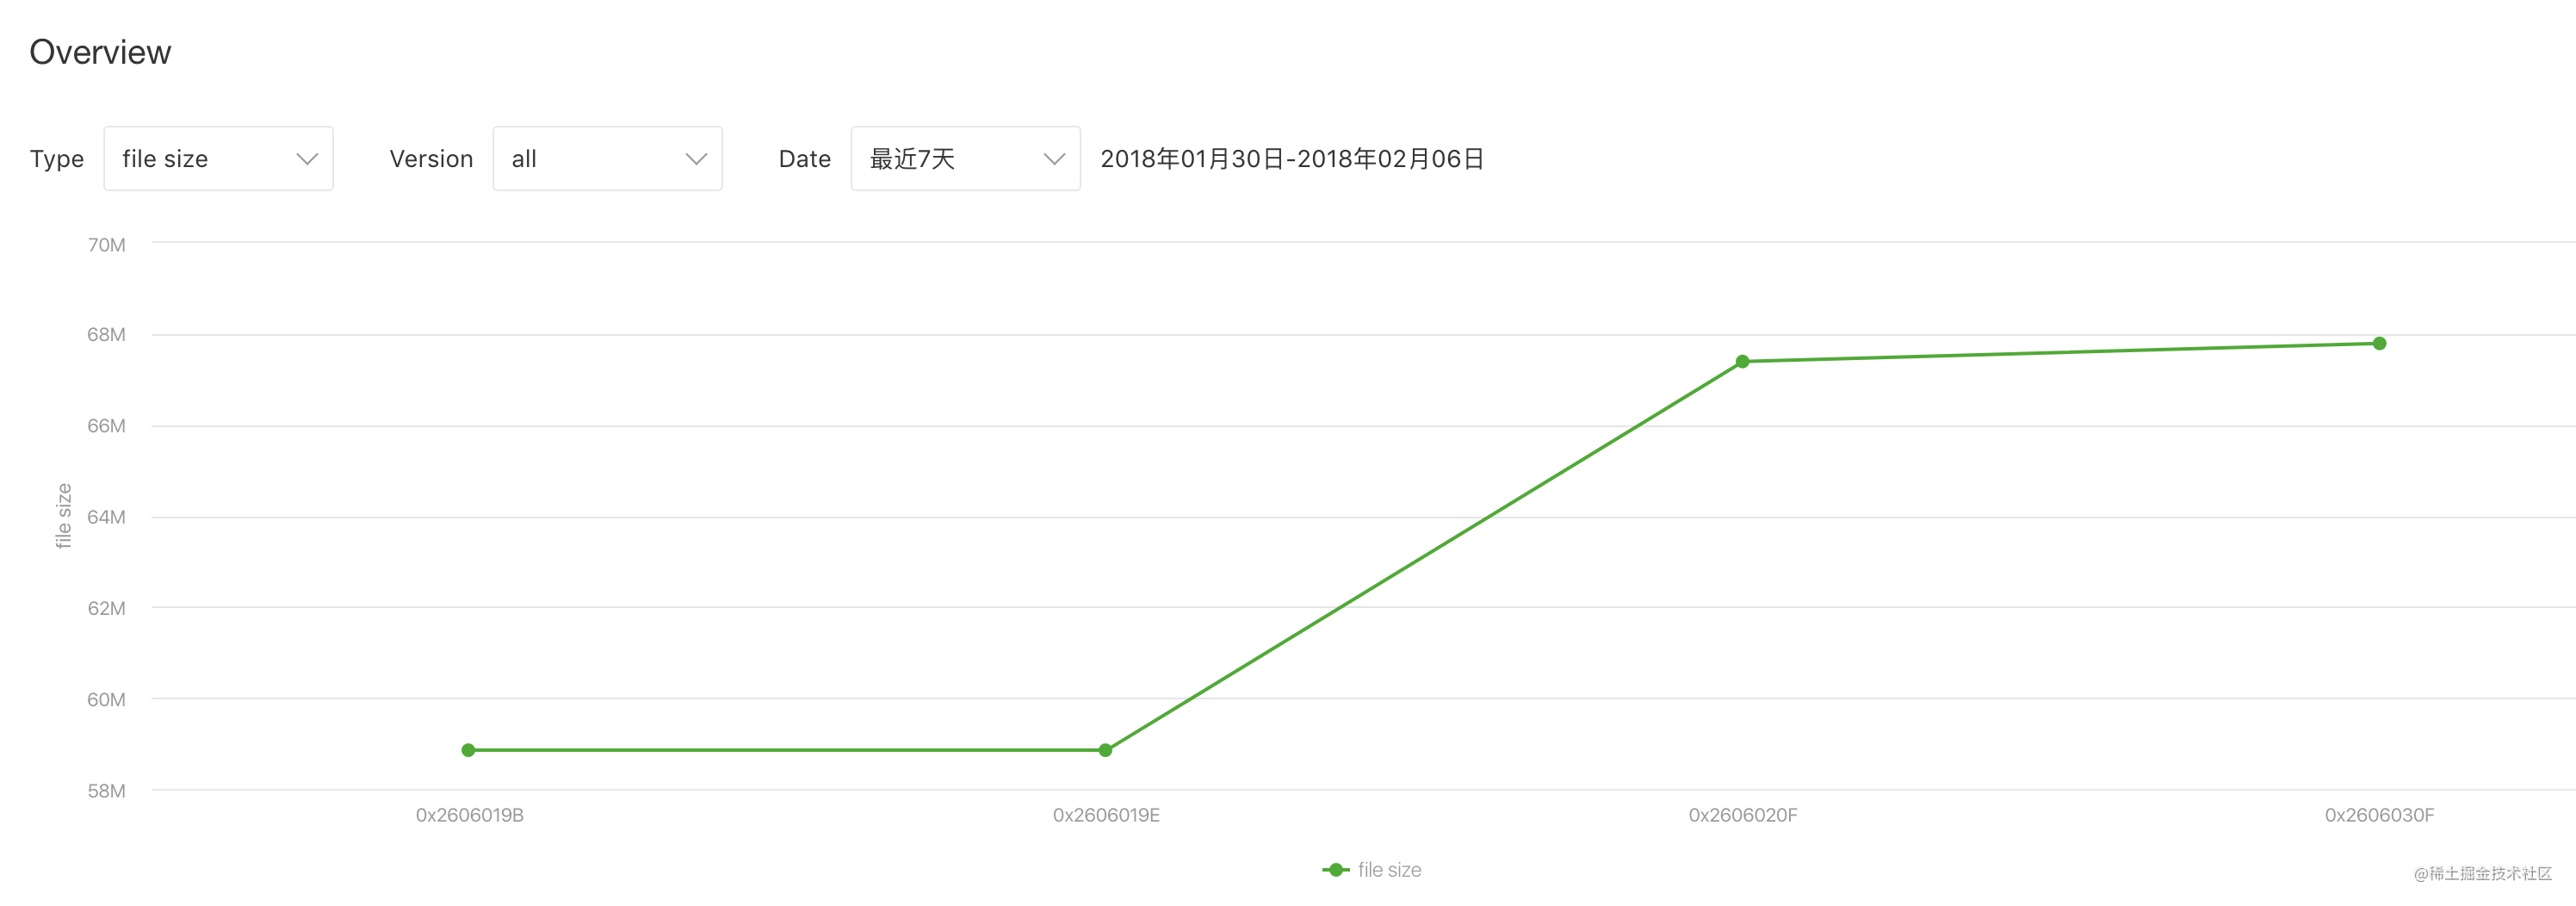Toggle the file size legend entry

pos(1372,870)
